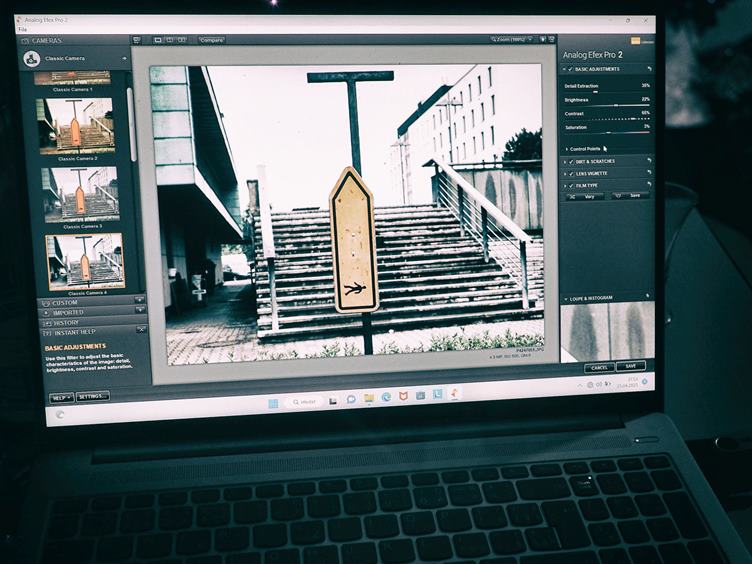Screen dimensions: 752x564
Task: Open the taskbar clock and date
Action: (627, 382)
